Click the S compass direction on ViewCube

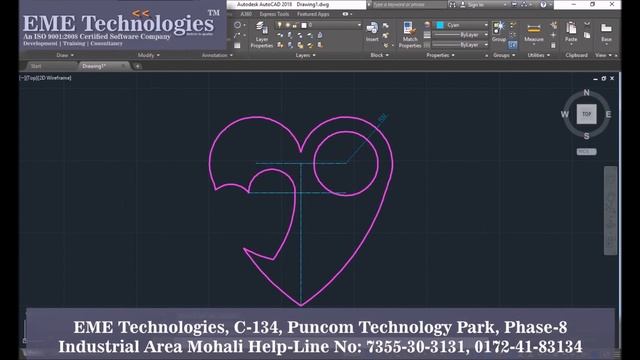click(x=587, y=136)
